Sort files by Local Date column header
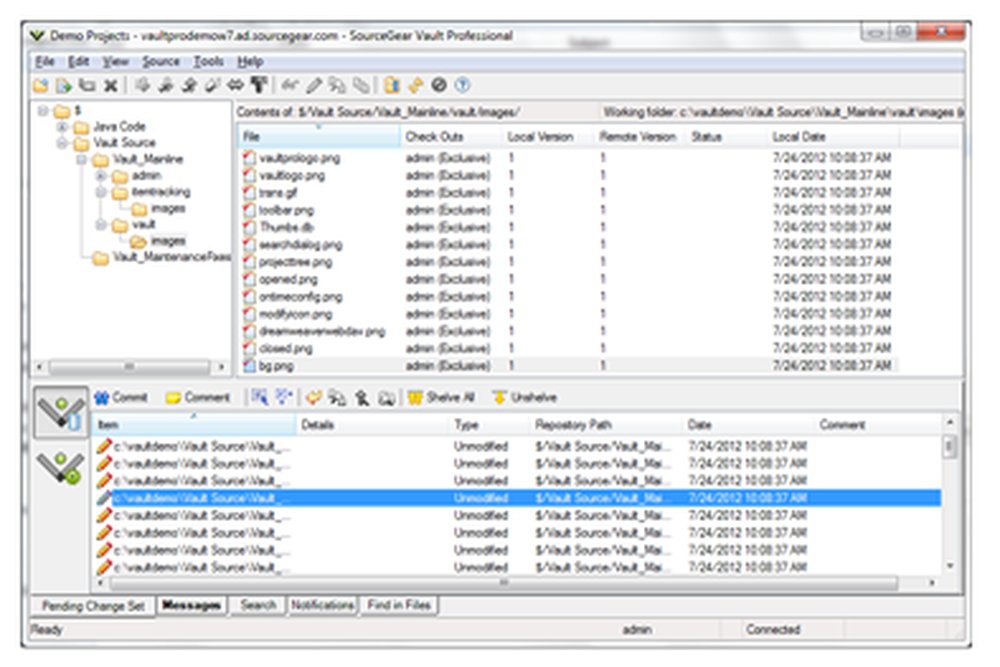The width and height of the screenshot is (1000, 667). (833, 136)
